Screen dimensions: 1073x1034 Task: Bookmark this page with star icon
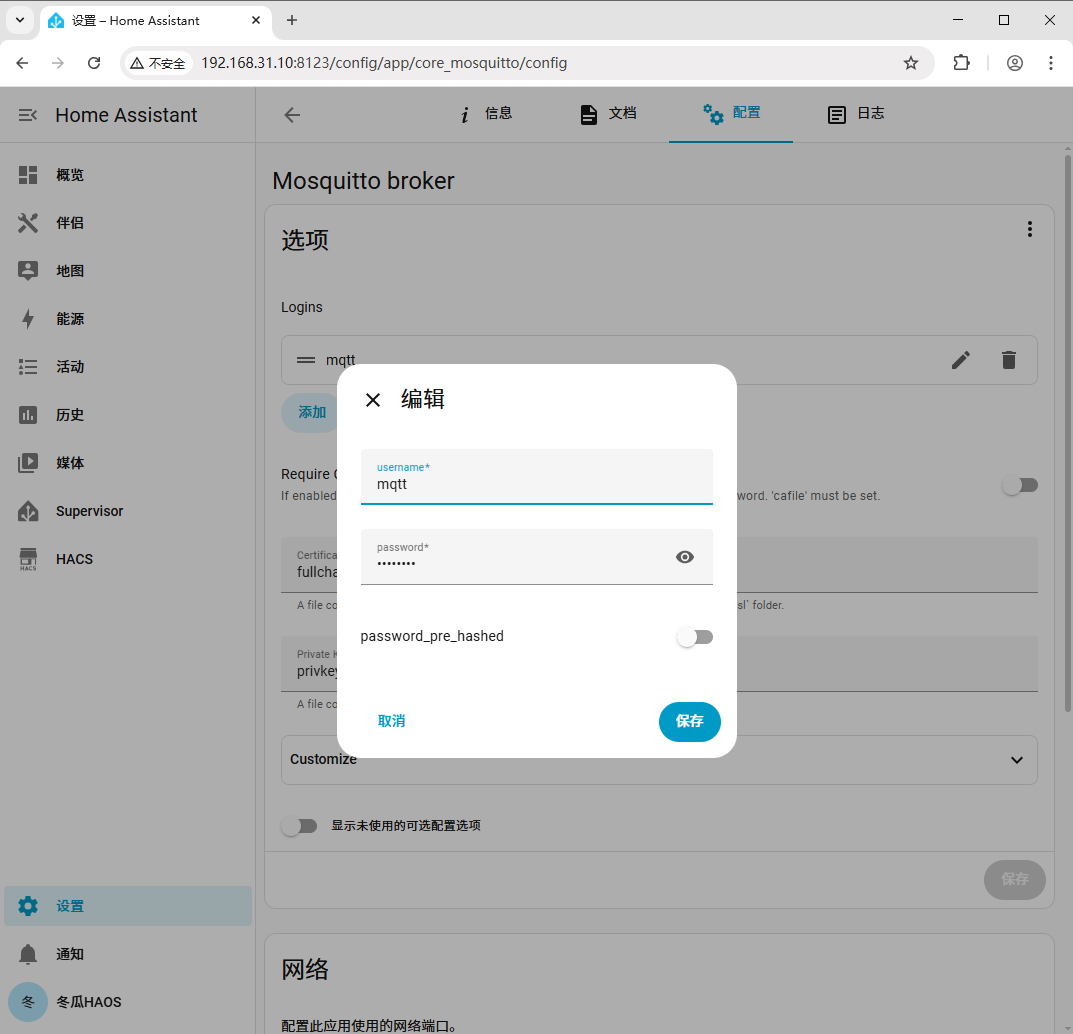910,63
